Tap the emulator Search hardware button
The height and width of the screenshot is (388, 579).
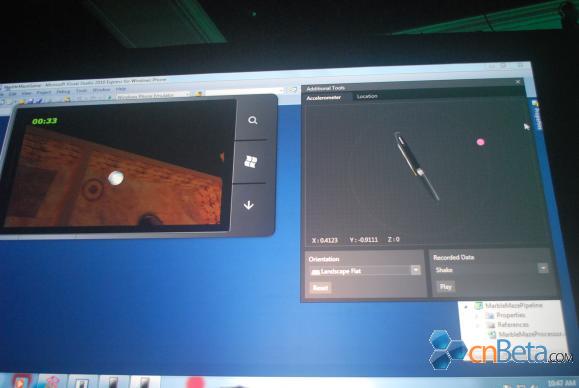(253, 120)
